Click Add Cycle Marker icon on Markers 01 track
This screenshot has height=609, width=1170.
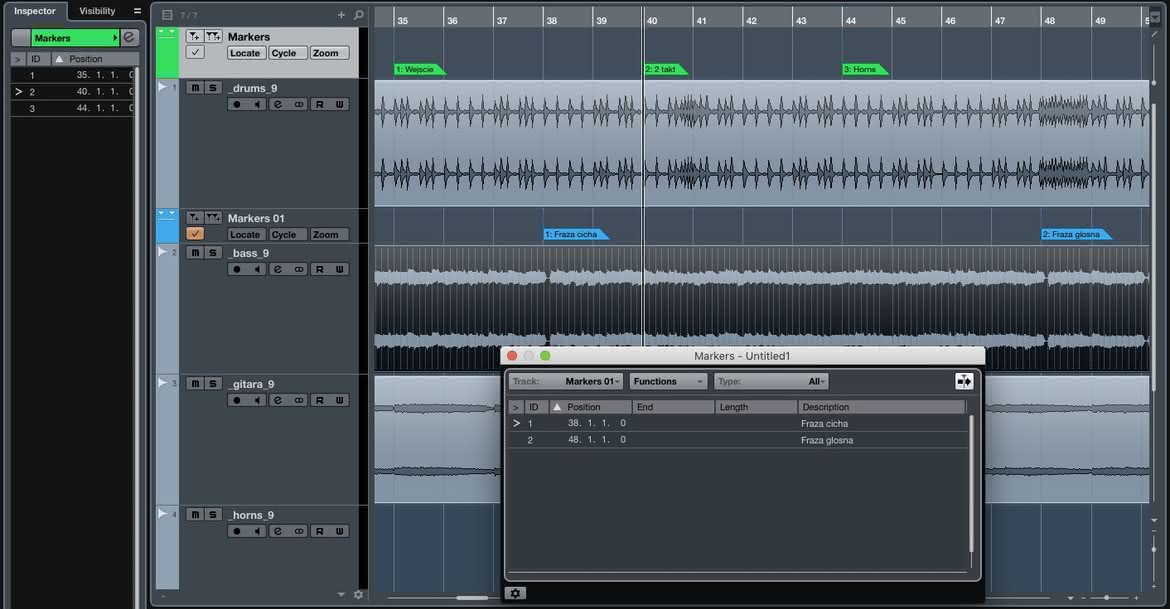point(213,218)
